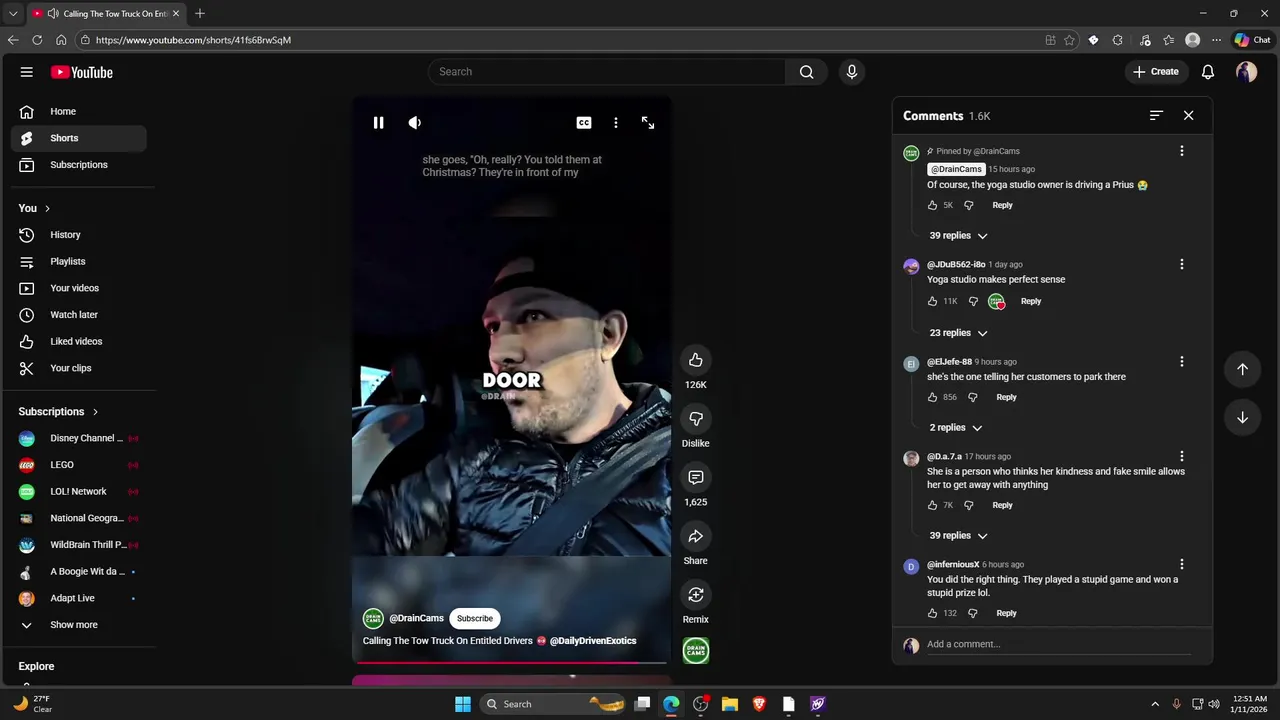Pause the Shorts video
Screen dimensions: 1280x720
(x=378, y=123)
